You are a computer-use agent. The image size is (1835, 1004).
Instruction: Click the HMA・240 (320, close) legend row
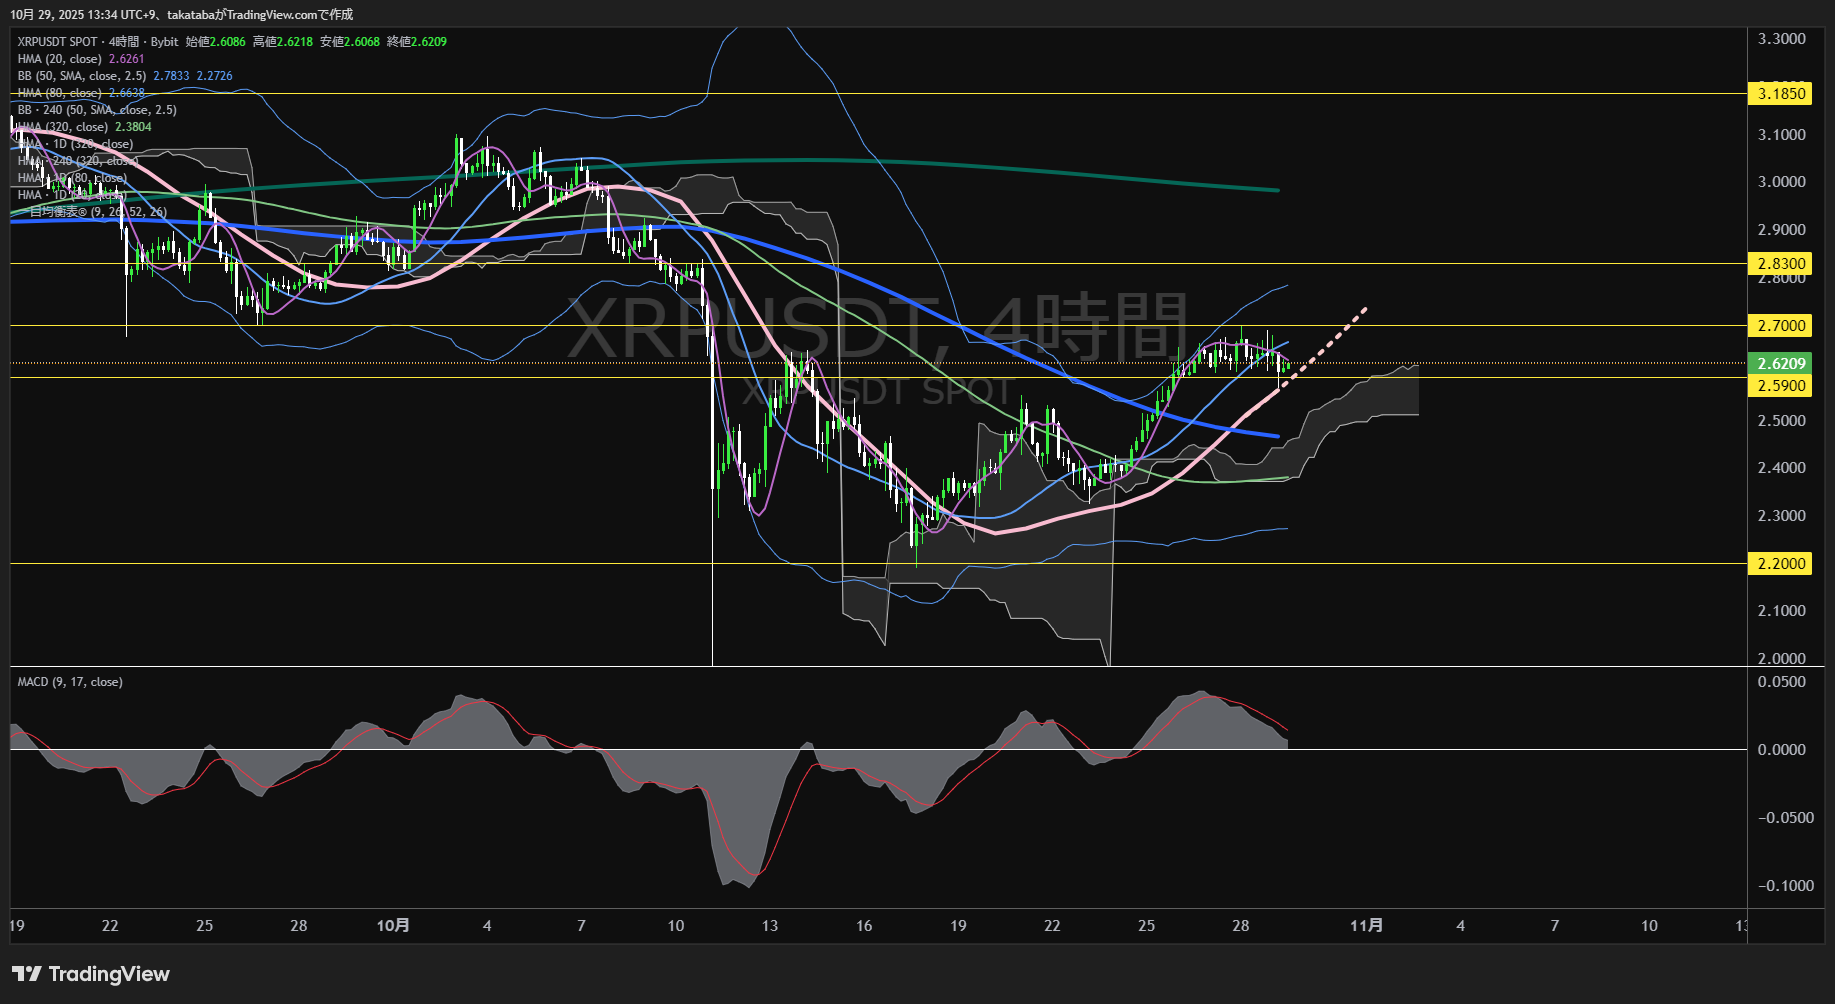76,160
